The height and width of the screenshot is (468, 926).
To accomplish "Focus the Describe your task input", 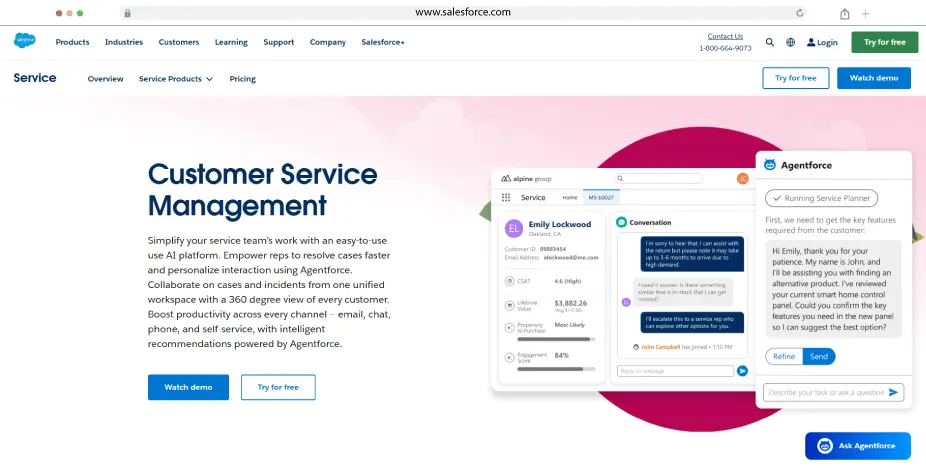I will pos(833,392).
